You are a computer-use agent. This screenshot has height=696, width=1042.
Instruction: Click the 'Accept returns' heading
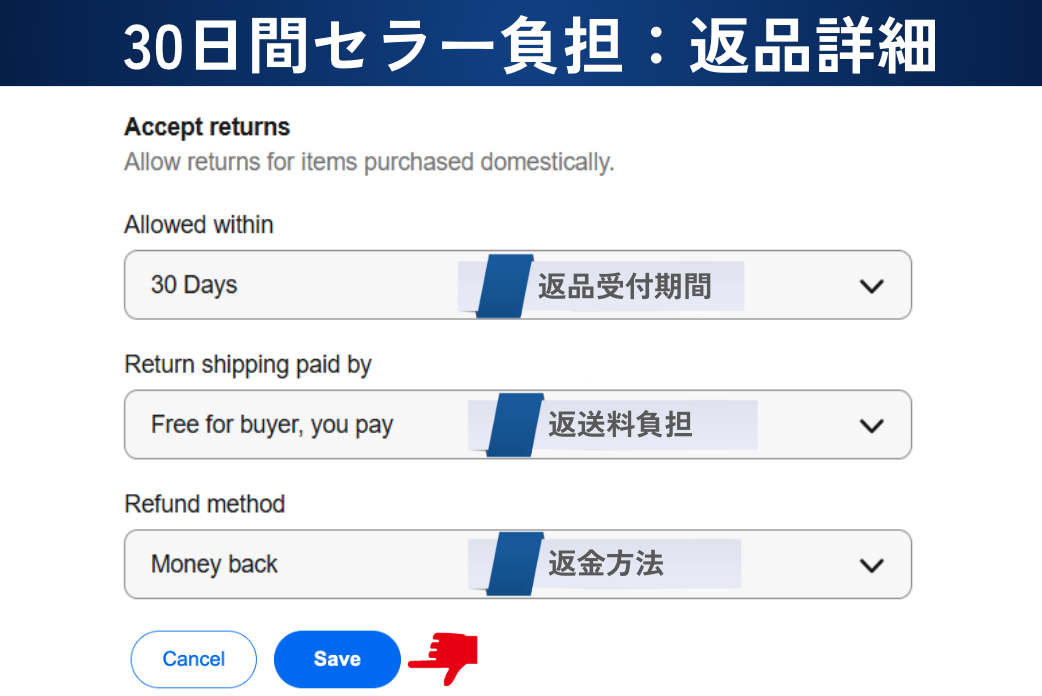coord(207,127)
